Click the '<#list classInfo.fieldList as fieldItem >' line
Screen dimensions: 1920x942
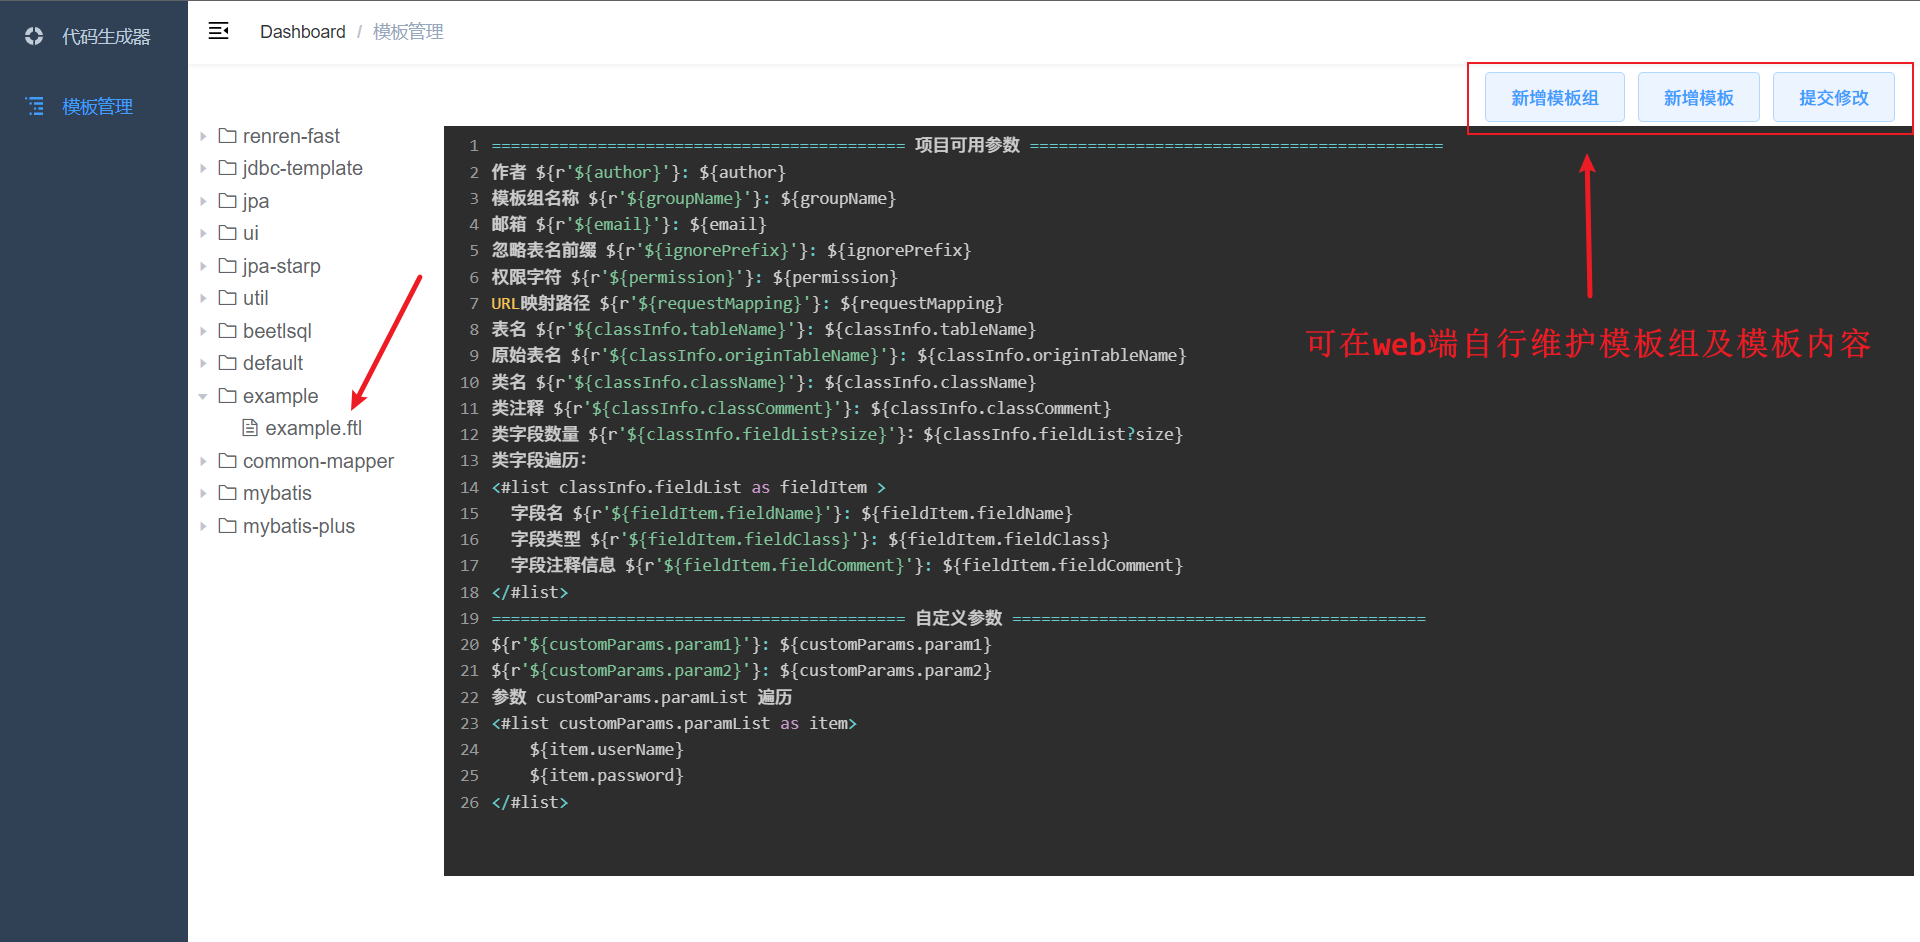point(688,487)
